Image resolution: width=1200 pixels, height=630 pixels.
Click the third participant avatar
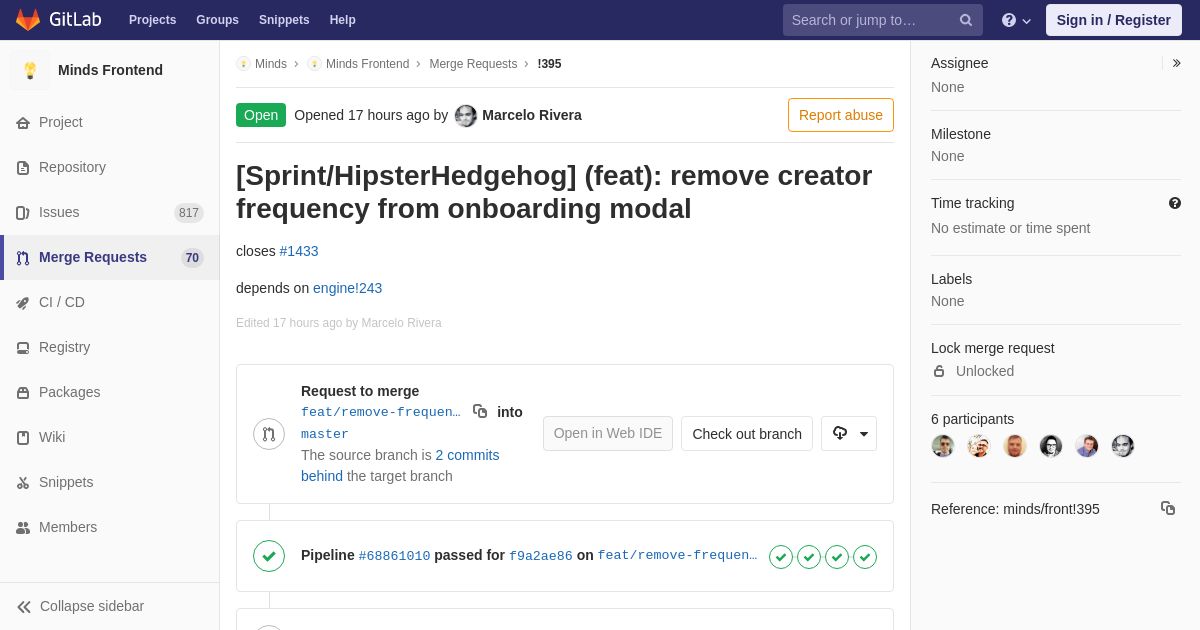pyautogui.click(x=1015, y=446)
